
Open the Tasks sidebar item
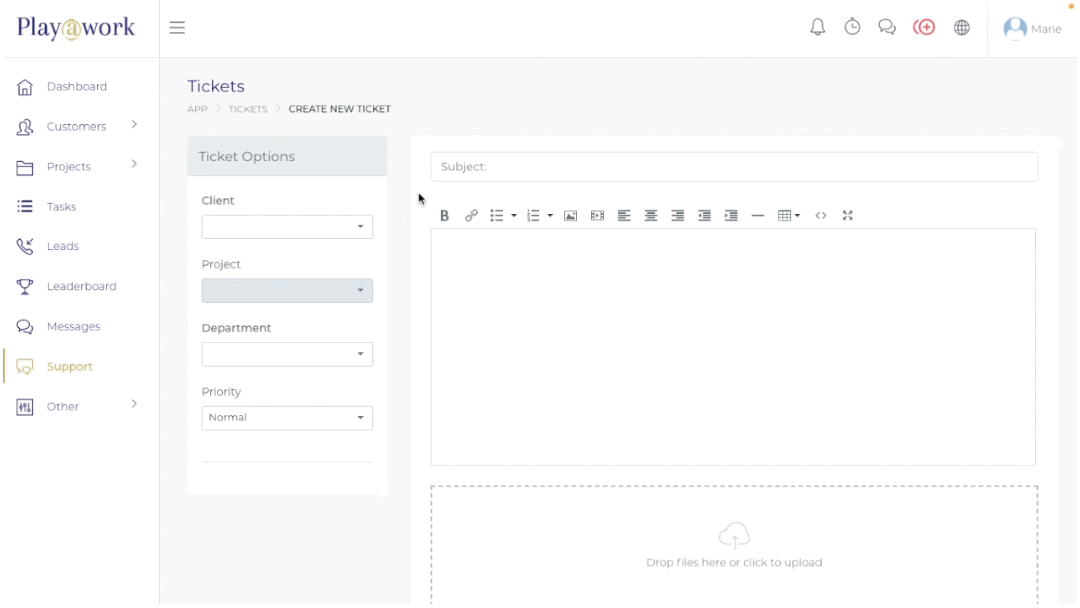[x=61, y=207]
